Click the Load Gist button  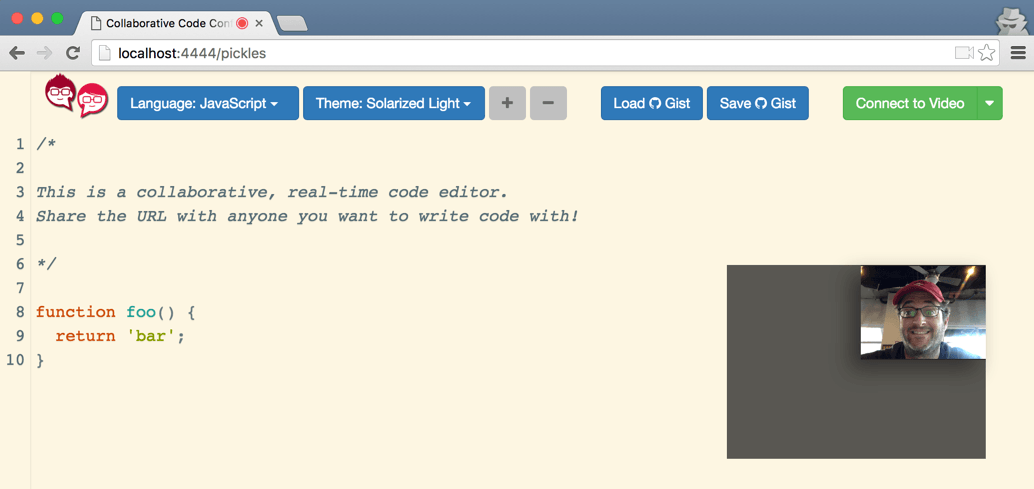click(652, 103)
